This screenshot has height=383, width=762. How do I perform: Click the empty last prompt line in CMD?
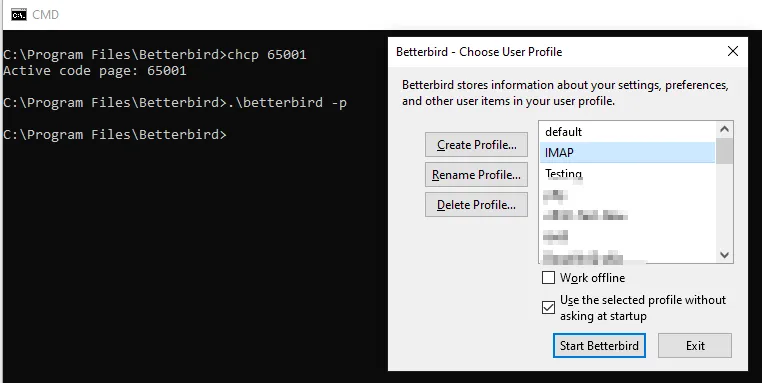(115, 135)
